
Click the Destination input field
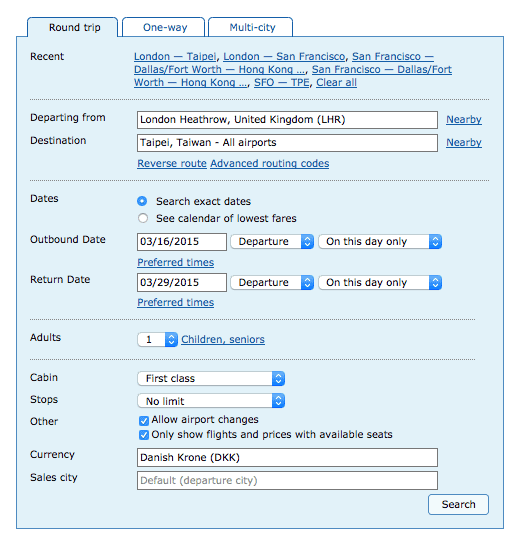coord(287,143)
